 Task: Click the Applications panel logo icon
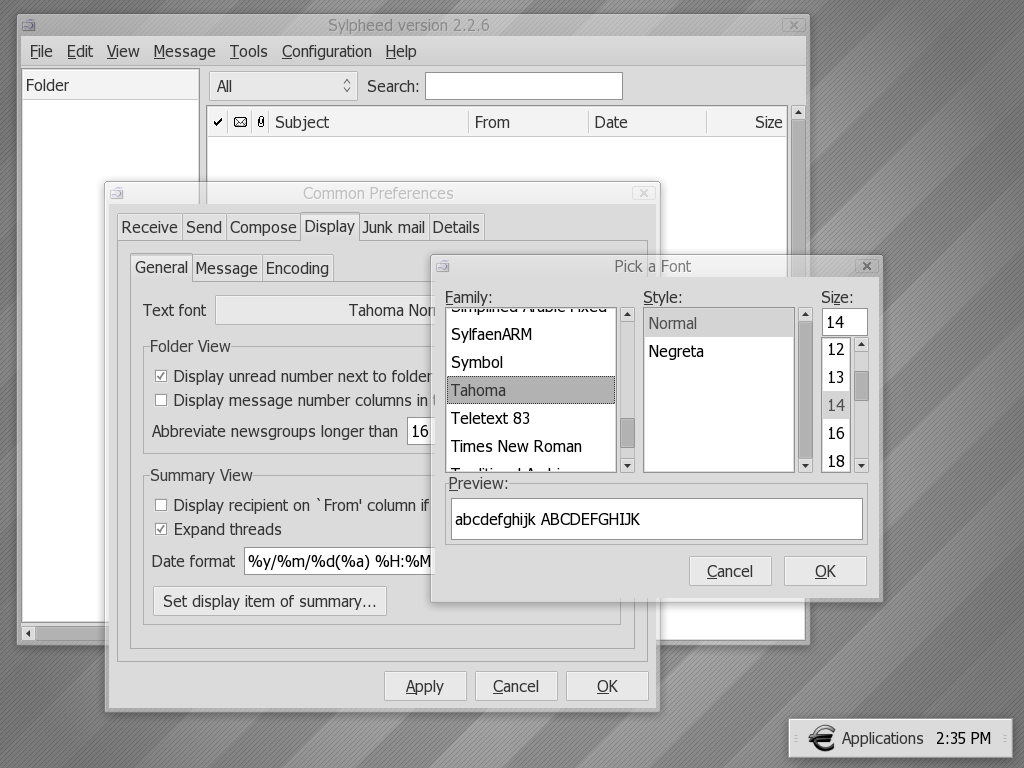tap(822, 738)
